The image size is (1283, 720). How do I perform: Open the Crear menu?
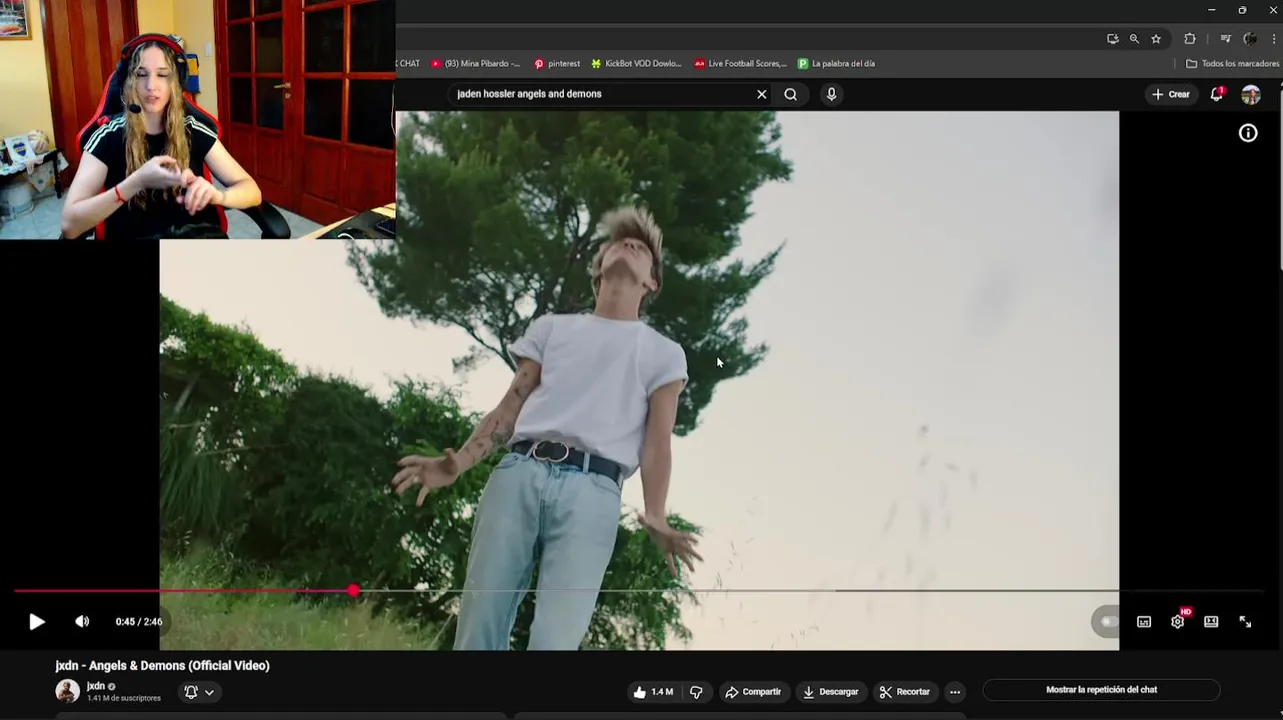[x=1171, y=94]
